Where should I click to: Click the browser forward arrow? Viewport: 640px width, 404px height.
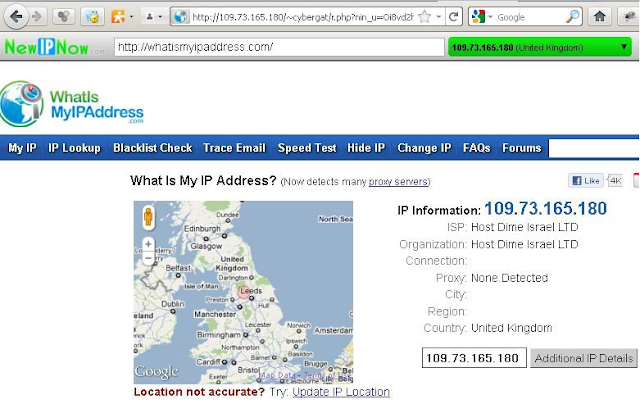click(x=37, y=17)
